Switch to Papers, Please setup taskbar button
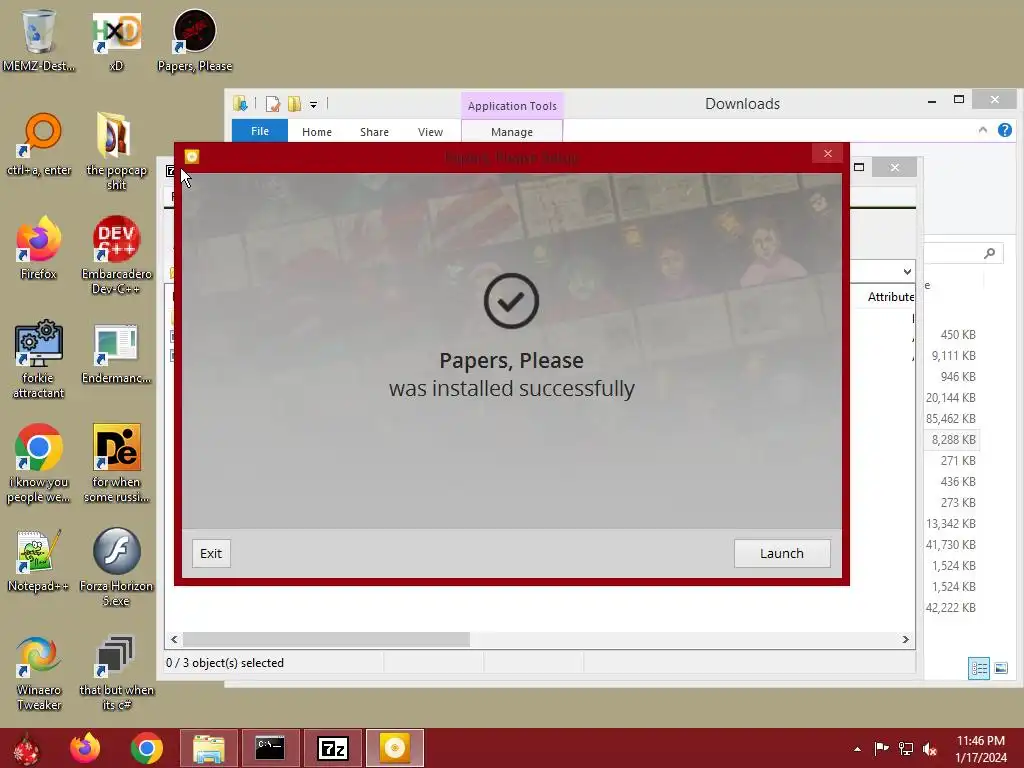Screen dimensions: 1024x768 click(394, 748)
